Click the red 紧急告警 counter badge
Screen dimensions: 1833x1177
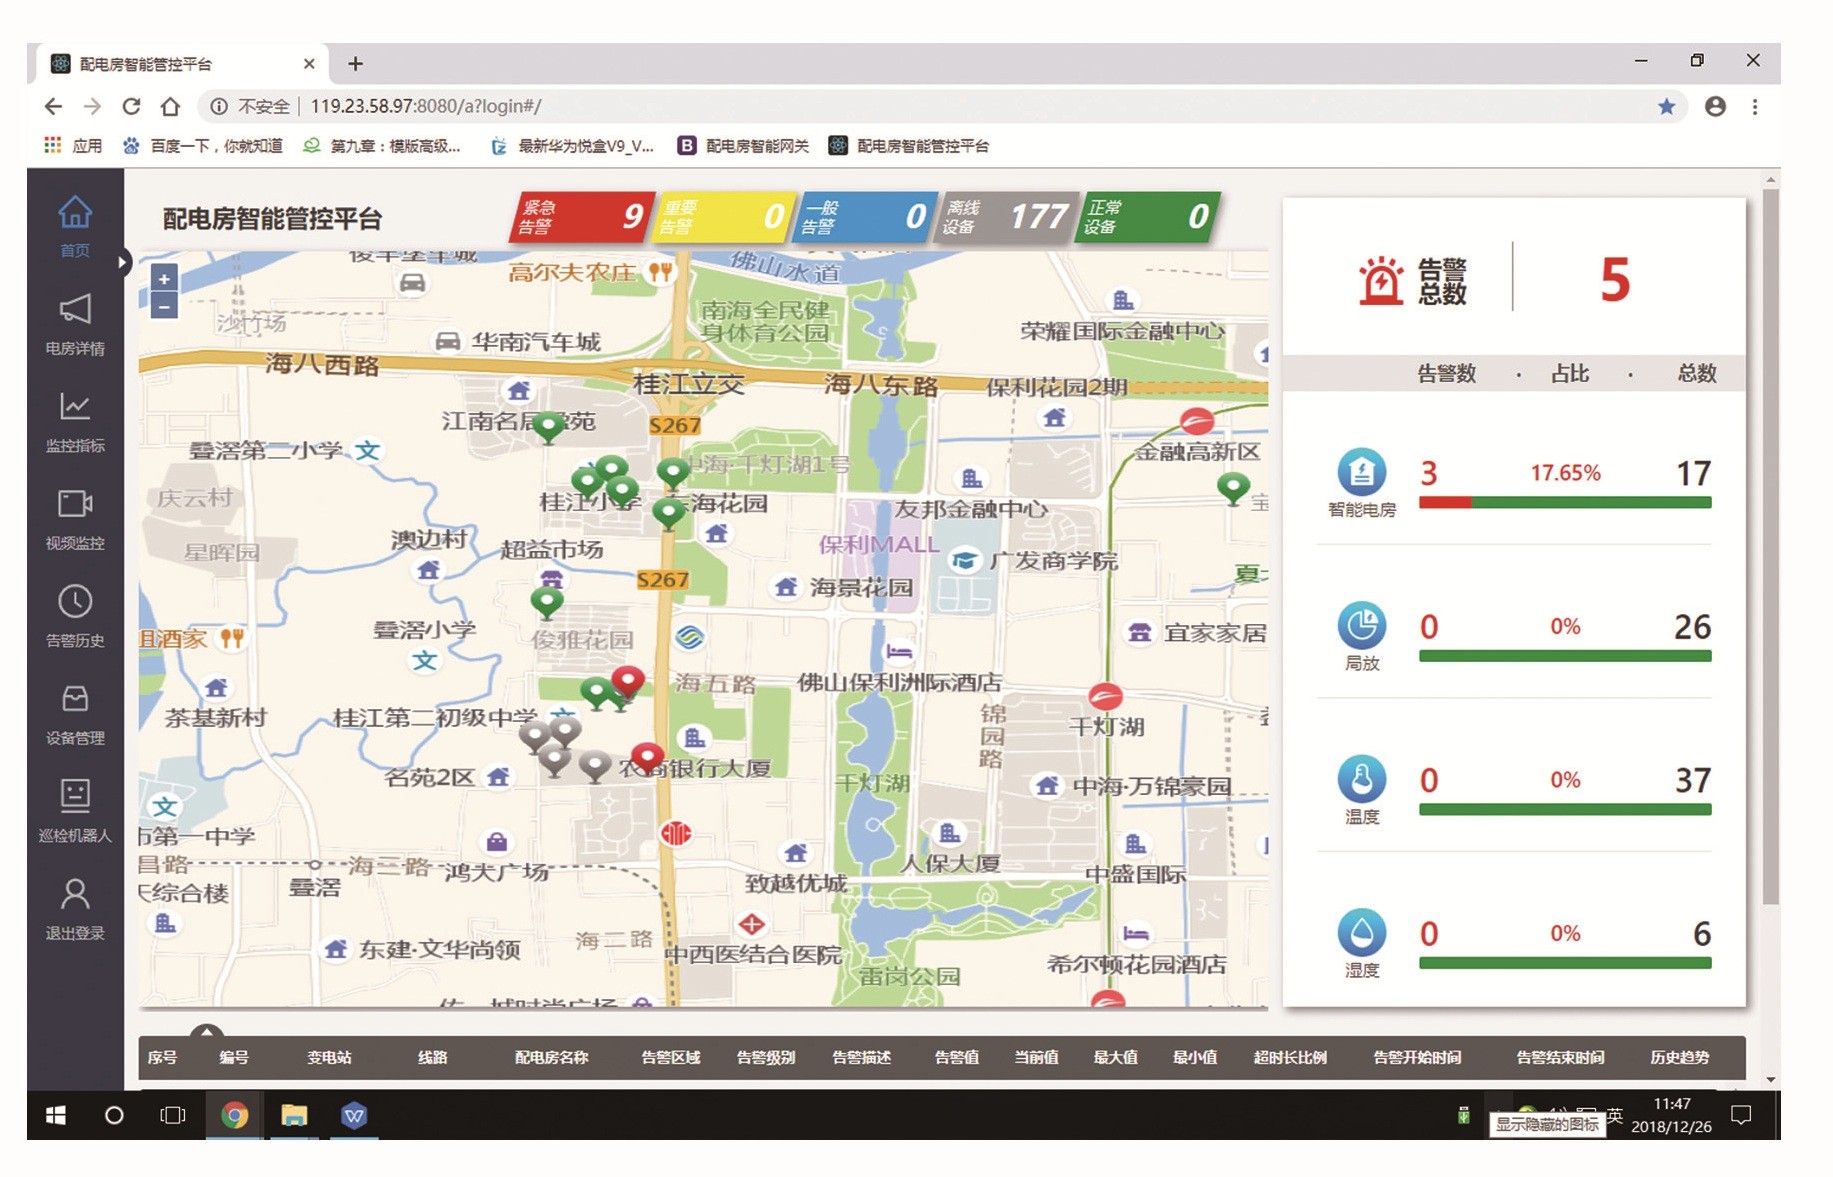(582, 217)
